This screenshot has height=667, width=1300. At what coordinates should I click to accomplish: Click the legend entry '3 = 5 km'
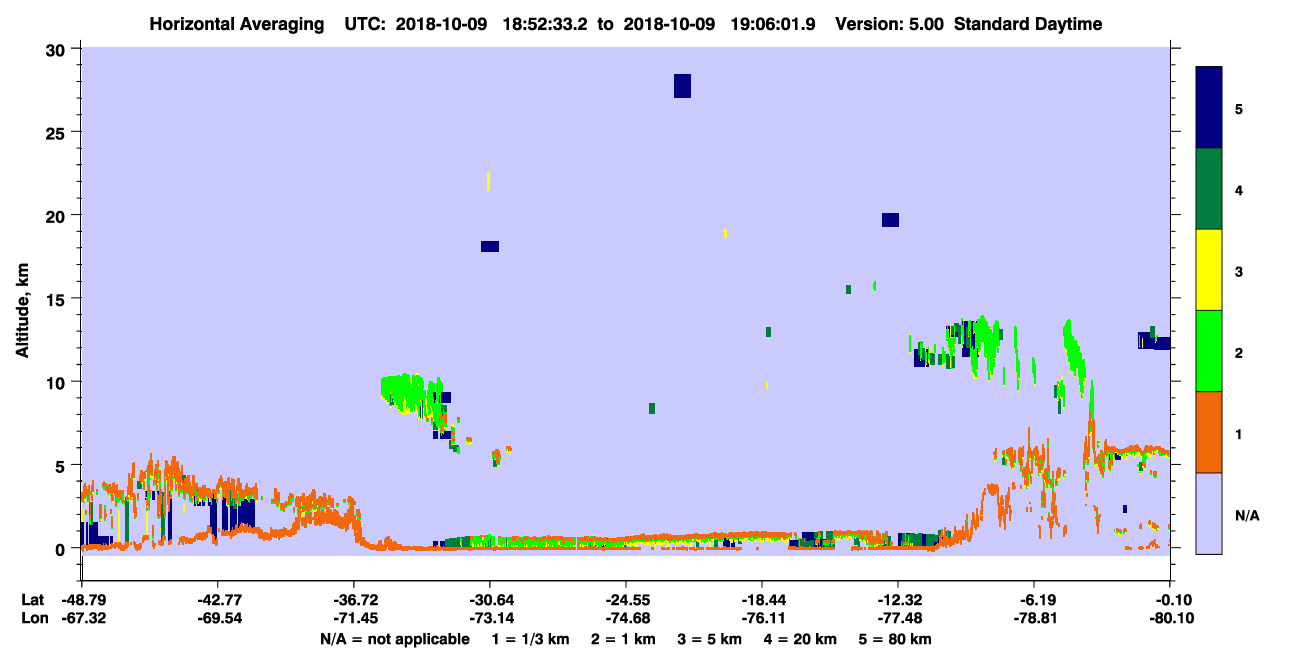tap(710, 639)
